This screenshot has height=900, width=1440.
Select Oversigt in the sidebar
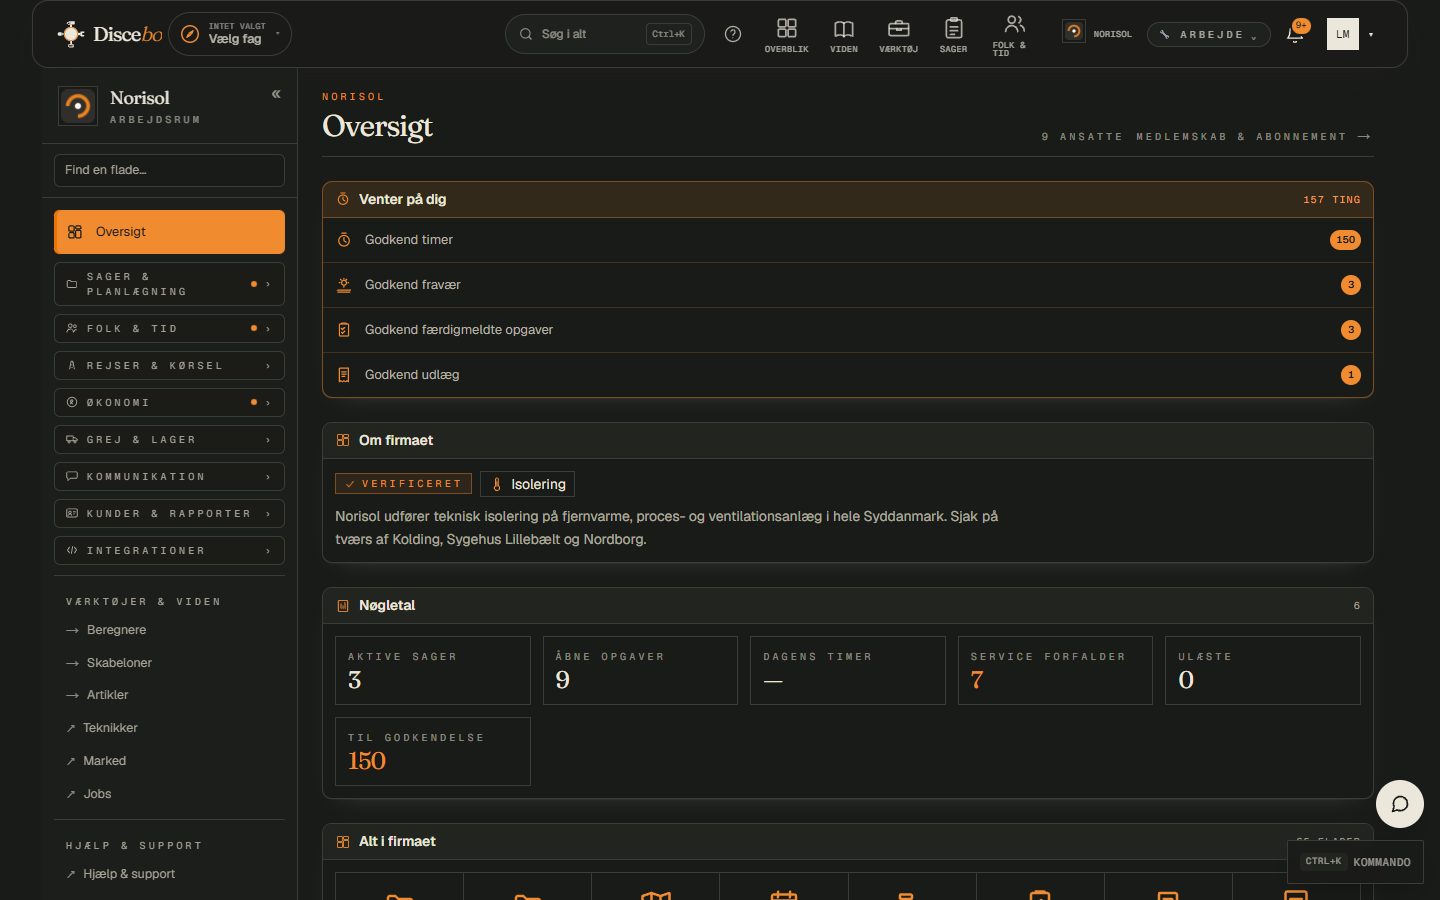pyautogui.click(x=169, y=232)
